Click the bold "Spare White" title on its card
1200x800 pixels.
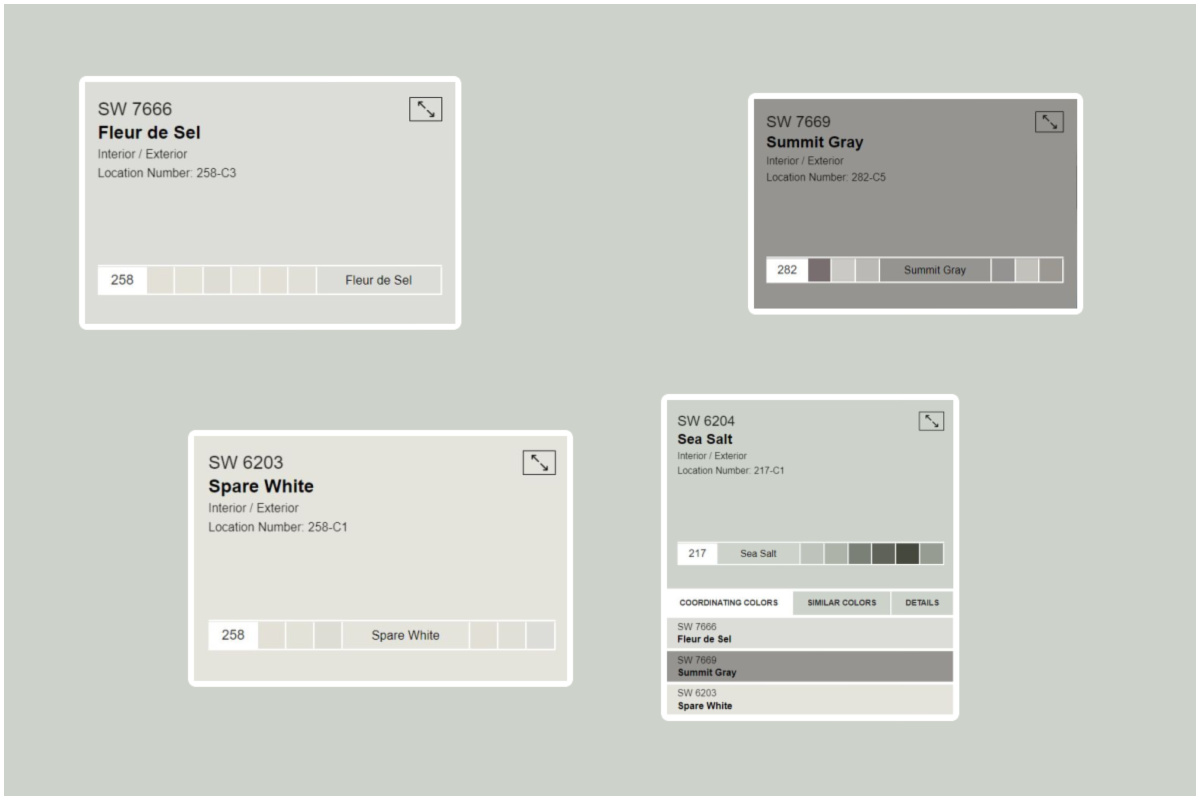pos(261,486)
